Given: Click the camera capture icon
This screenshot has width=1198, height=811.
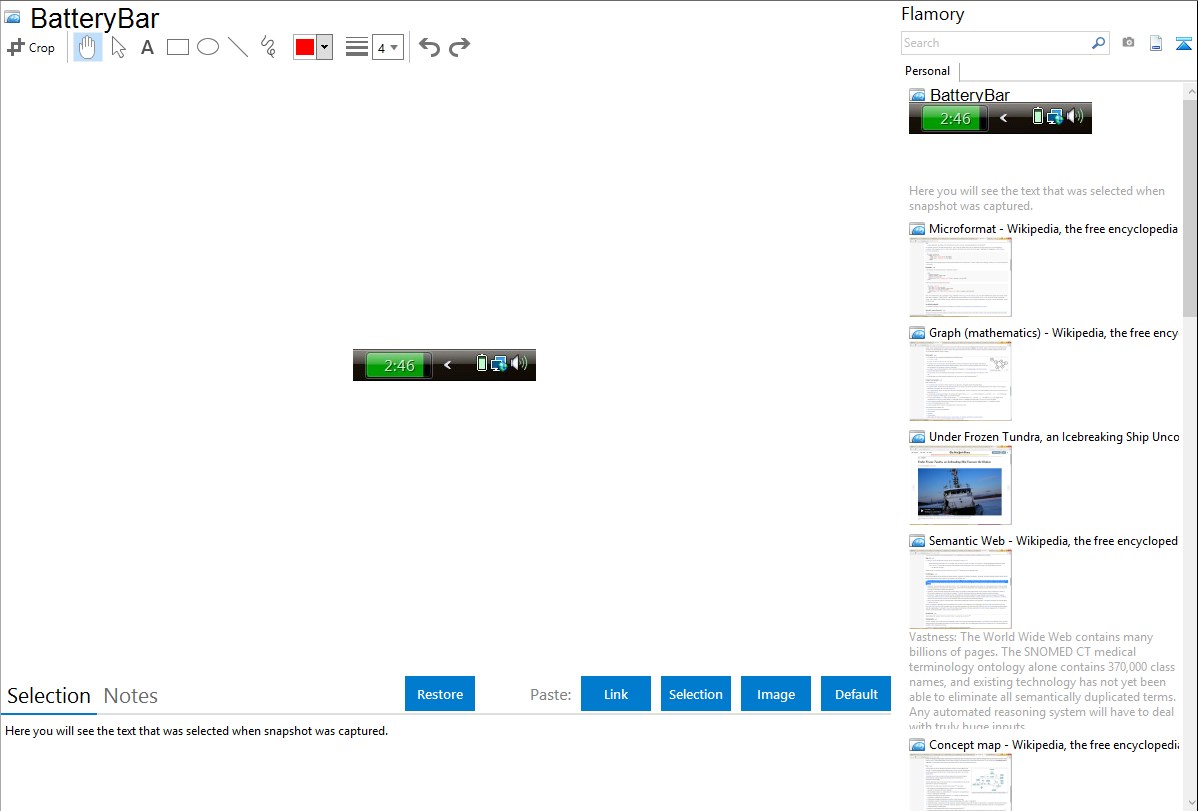Looking at the screenshot, I should 1128,43.
